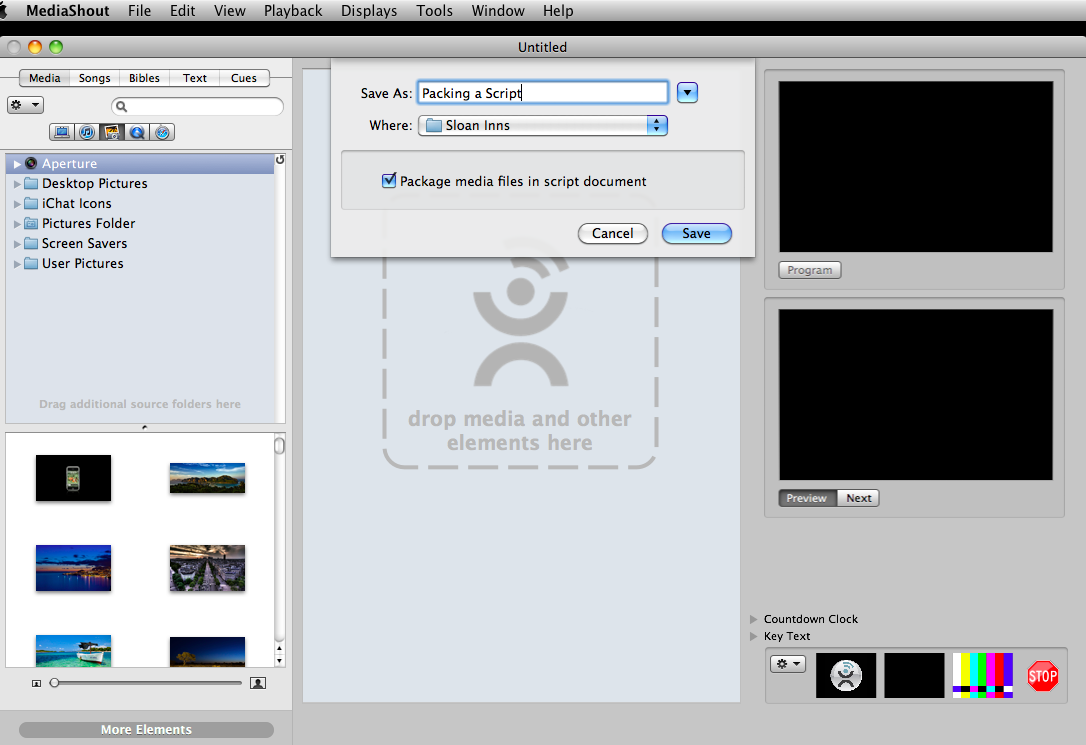Viewport: 1086px width, 745px height.
Task: Select the iTunes music source icon
Action: point(87,132)
